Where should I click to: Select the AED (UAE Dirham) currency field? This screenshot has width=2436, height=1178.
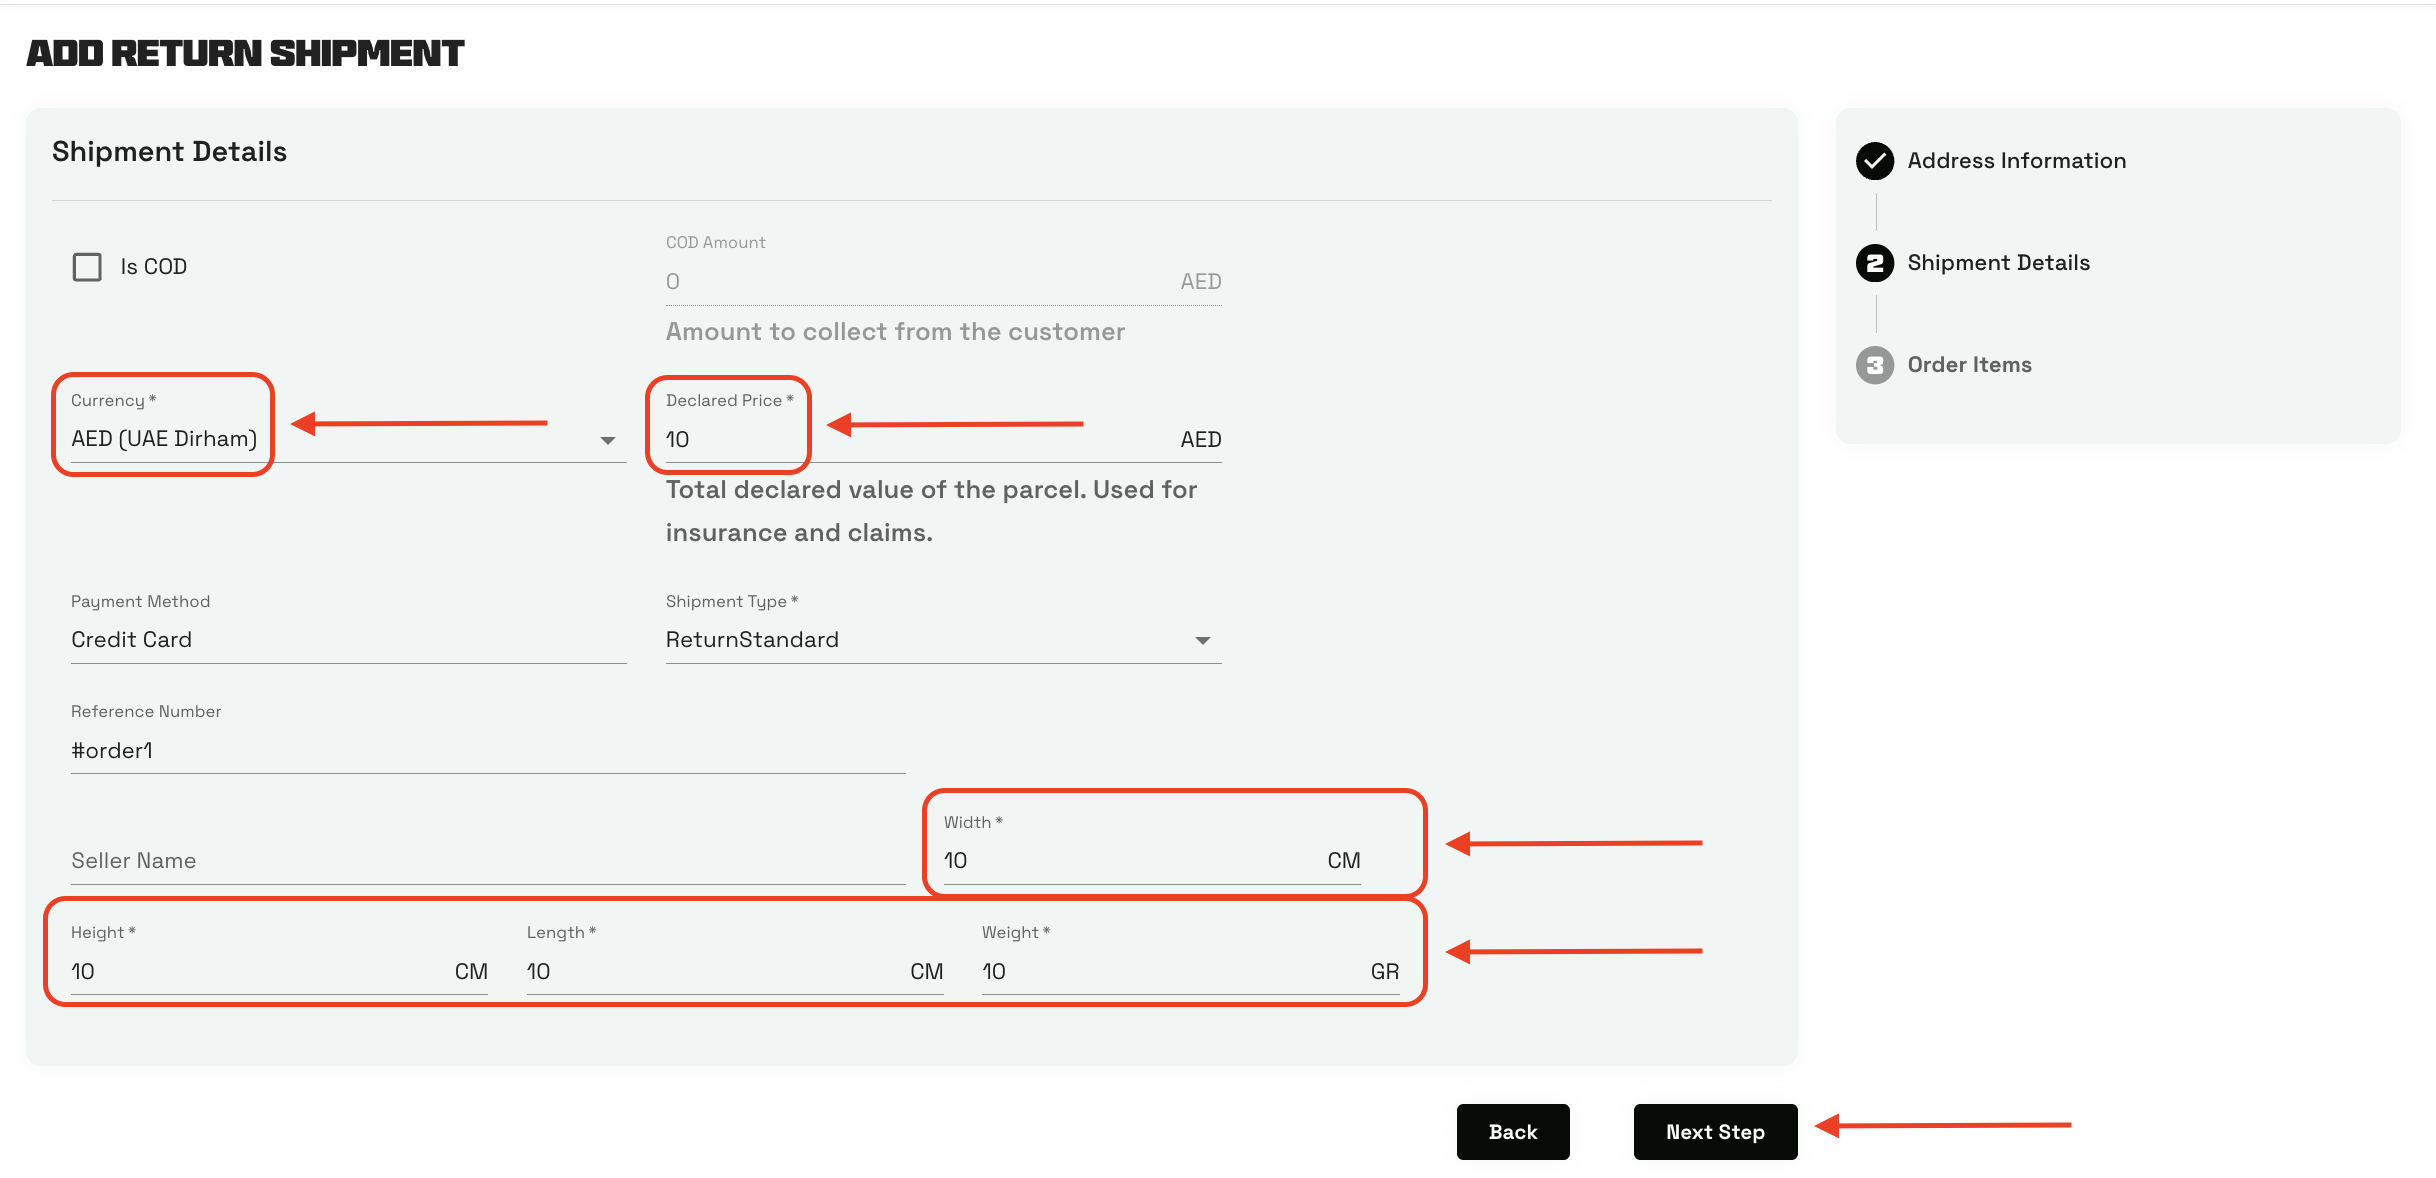165,439
